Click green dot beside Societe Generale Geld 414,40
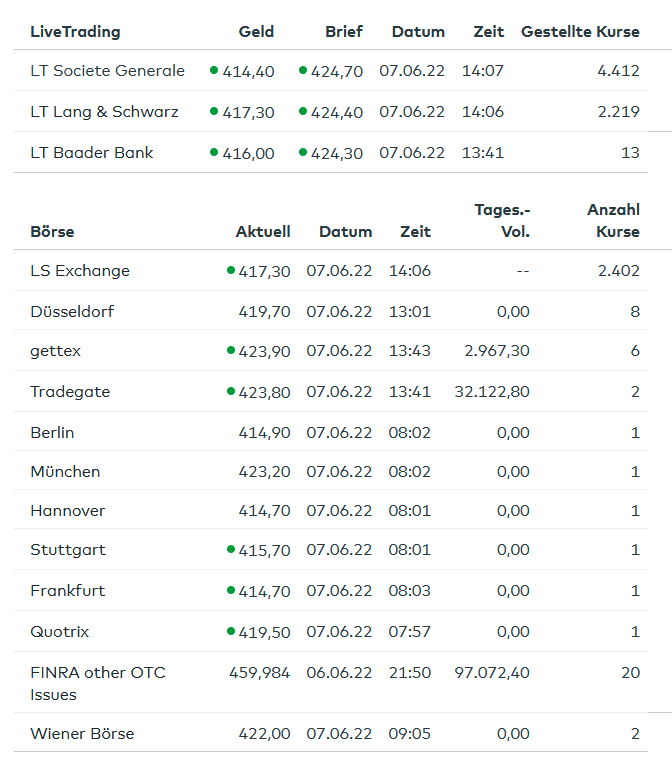Viewport: 672px width, 759px height. coord(214,70)
